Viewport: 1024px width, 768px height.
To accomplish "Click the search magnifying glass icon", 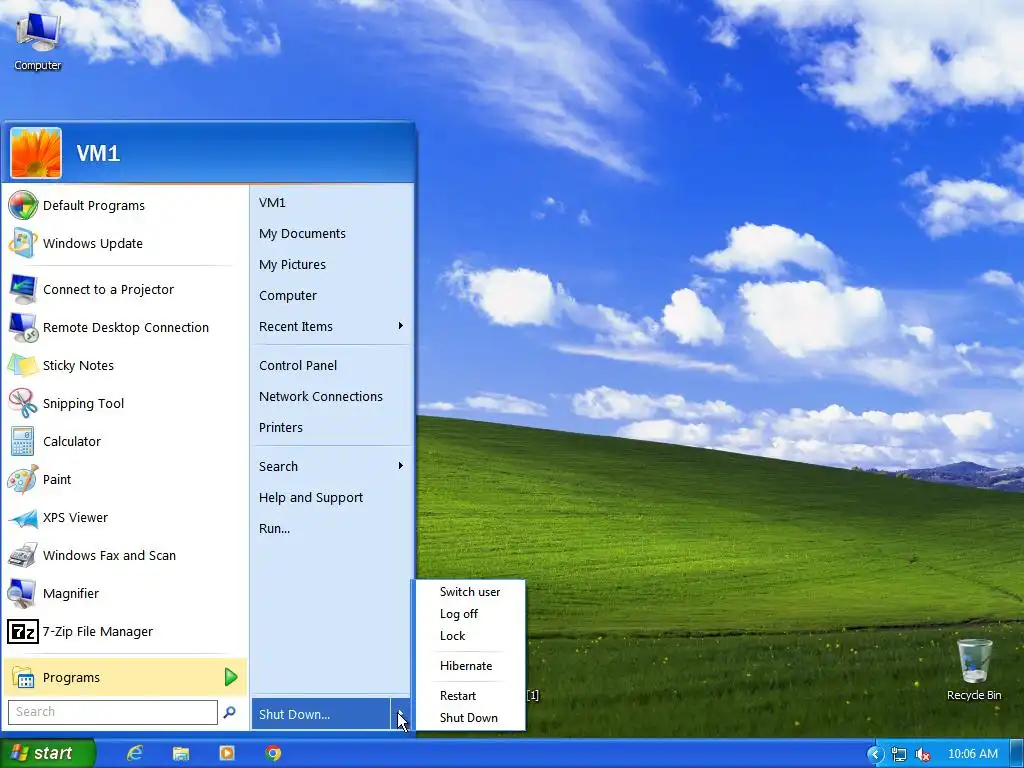I will click(229, 712).
